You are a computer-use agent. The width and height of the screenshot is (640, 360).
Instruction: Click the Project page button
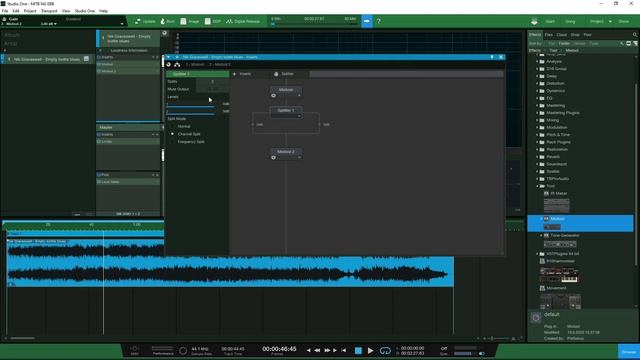click(596, 21)
